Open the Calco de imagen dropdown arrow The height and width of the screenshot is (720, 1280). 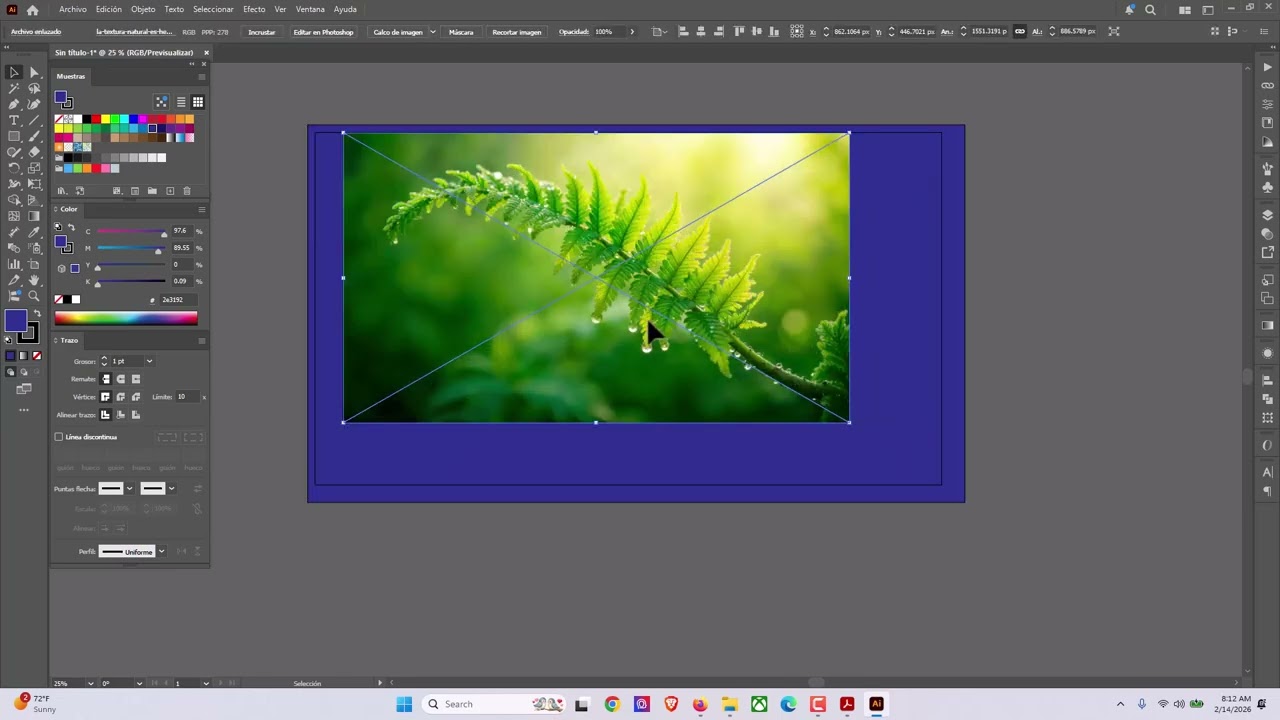(x=432, y=32)
